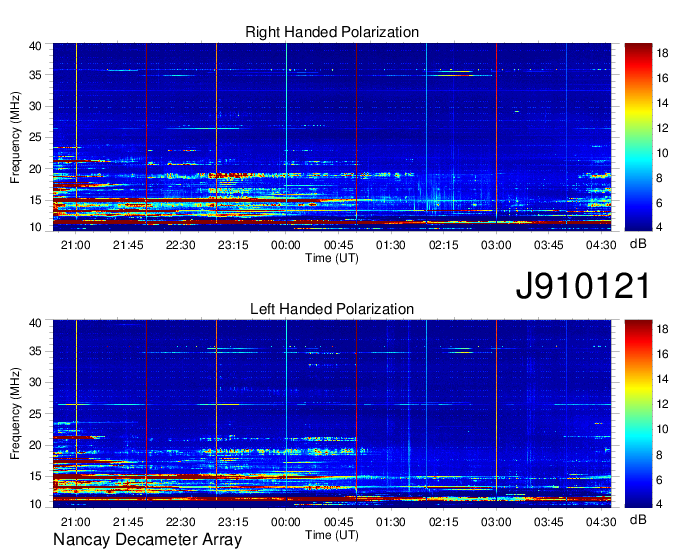This screenshot has width=680, height=552.
Task: Click the J910121 observation label
Action: [583, 286]
